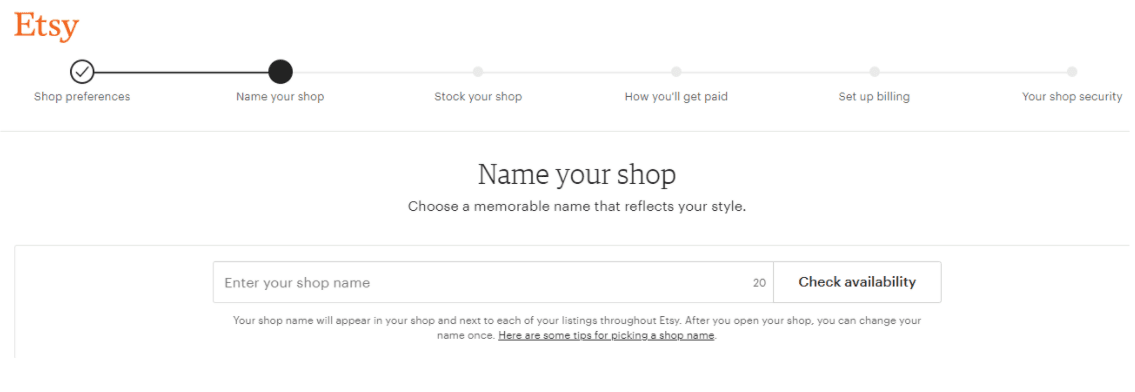
Task: Click the Set up billing step dot
Action: point(874,72)
